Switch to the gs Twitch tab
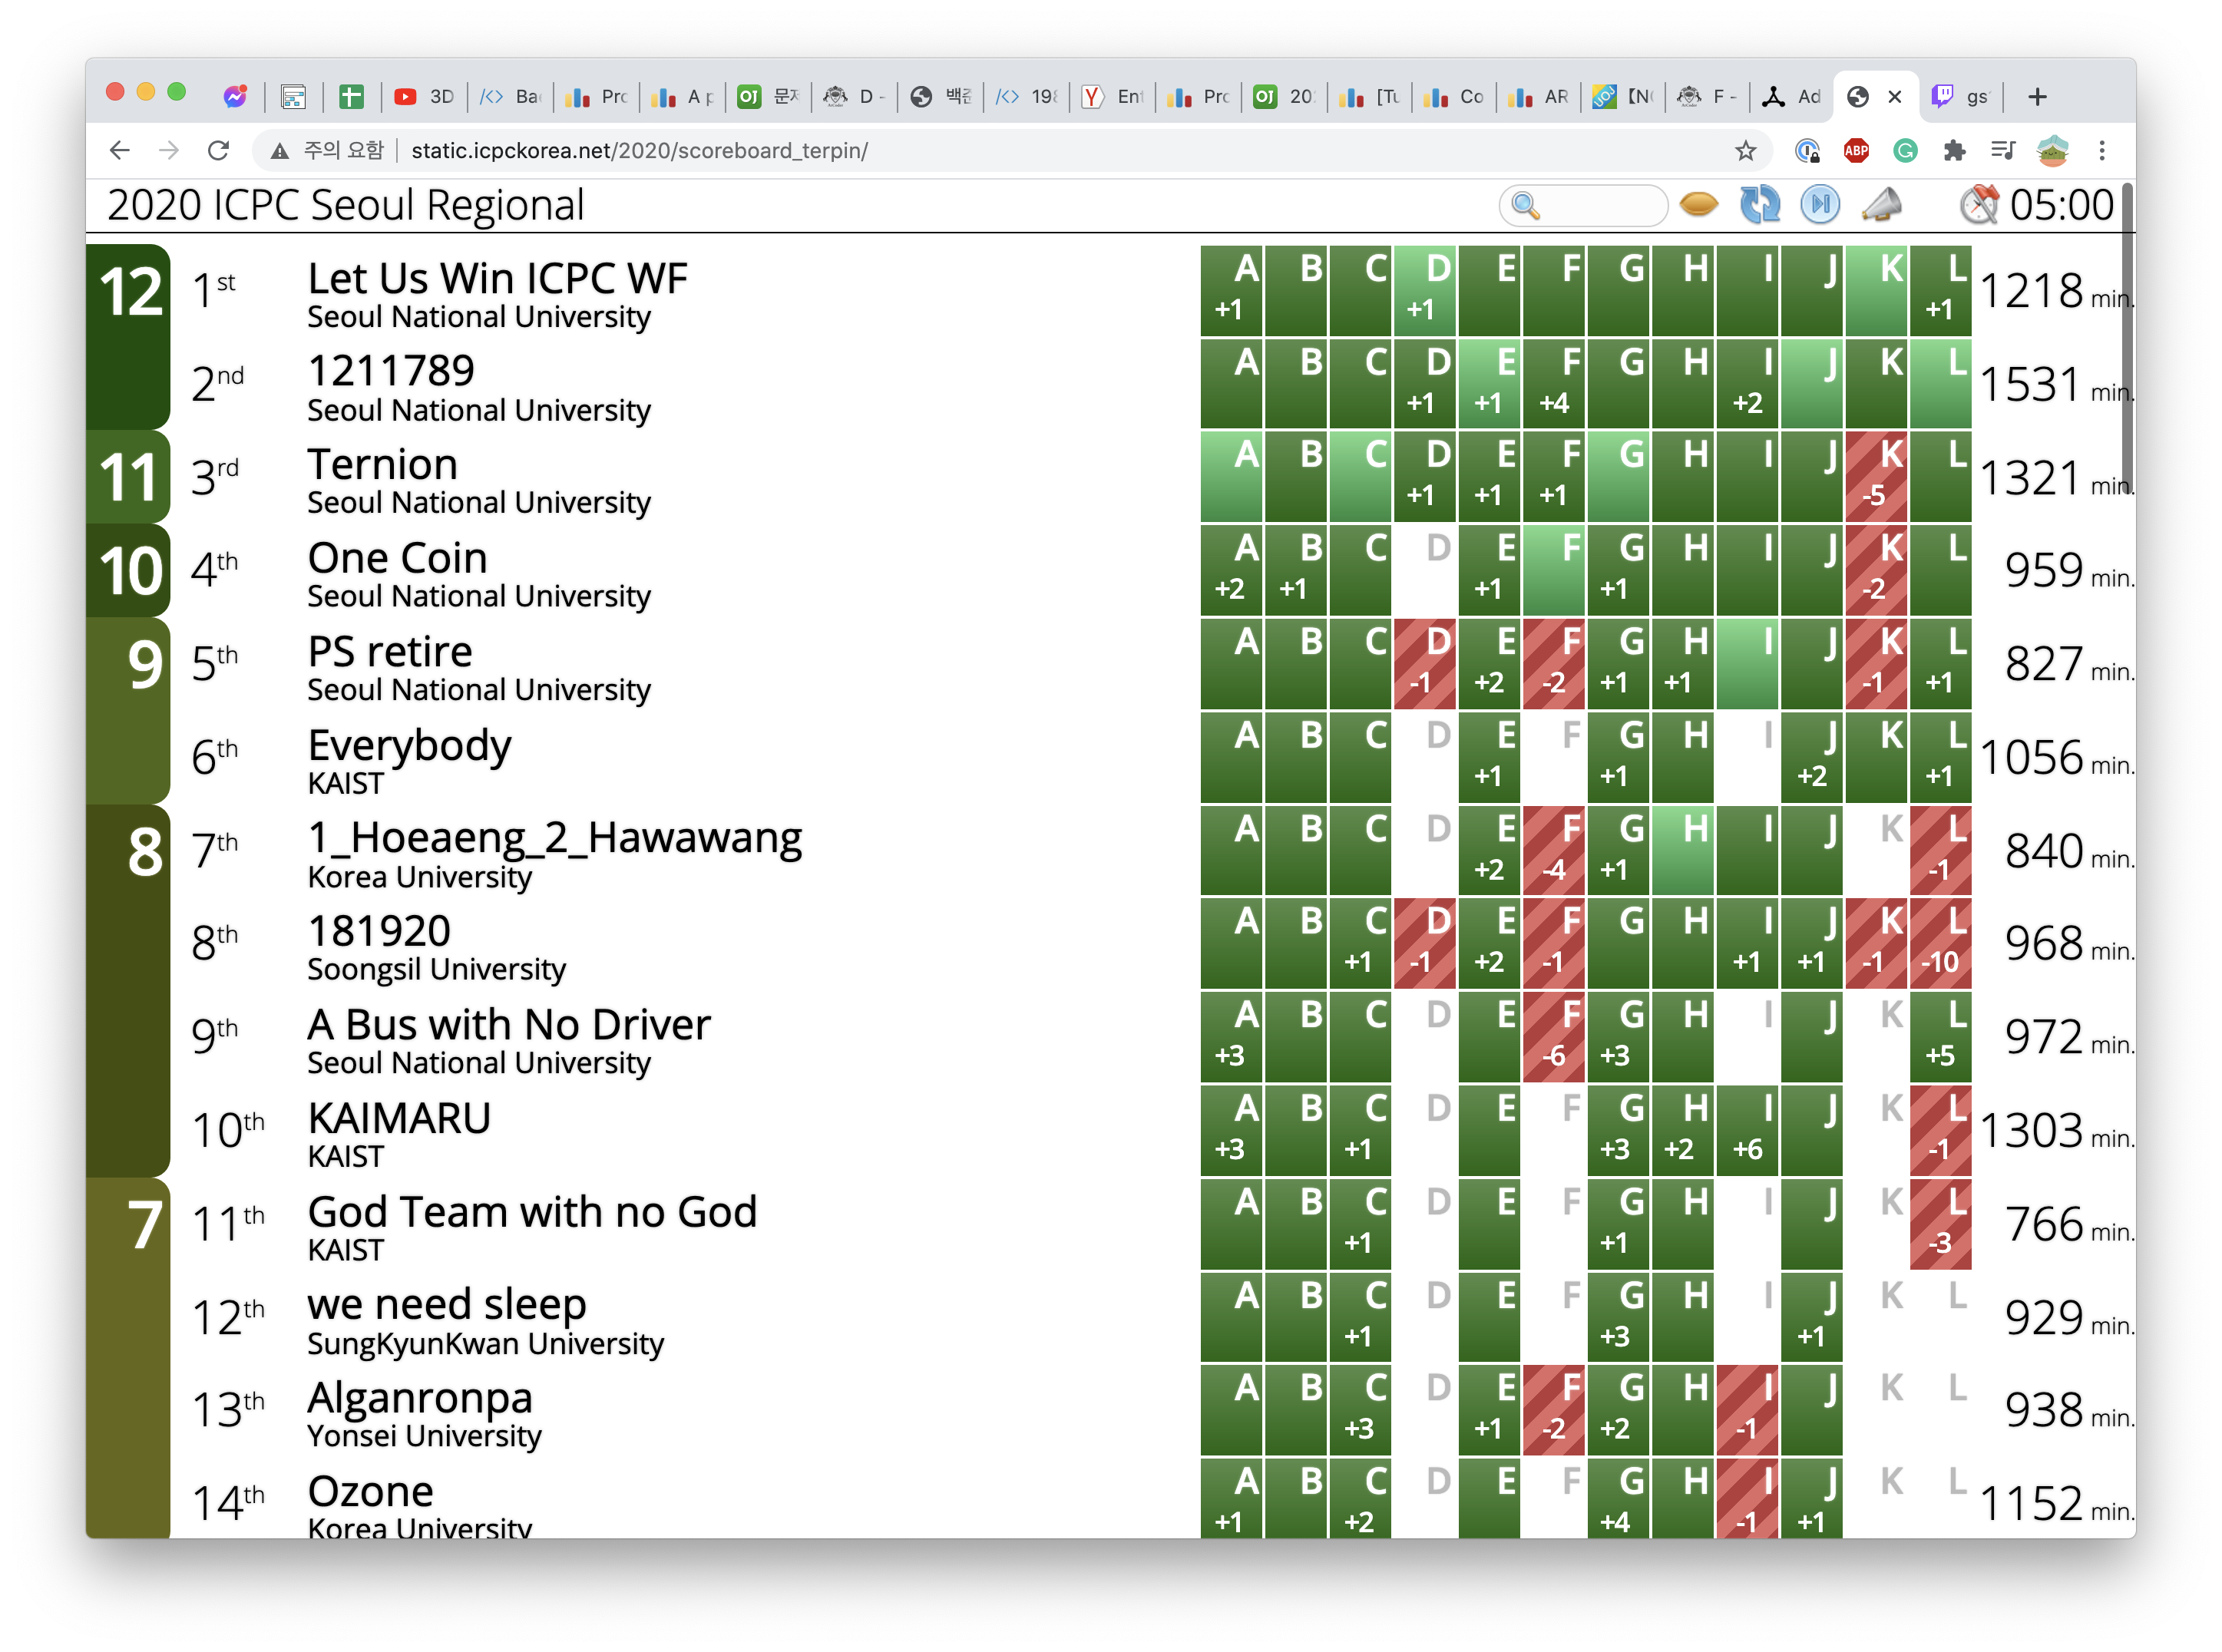 1960,97
